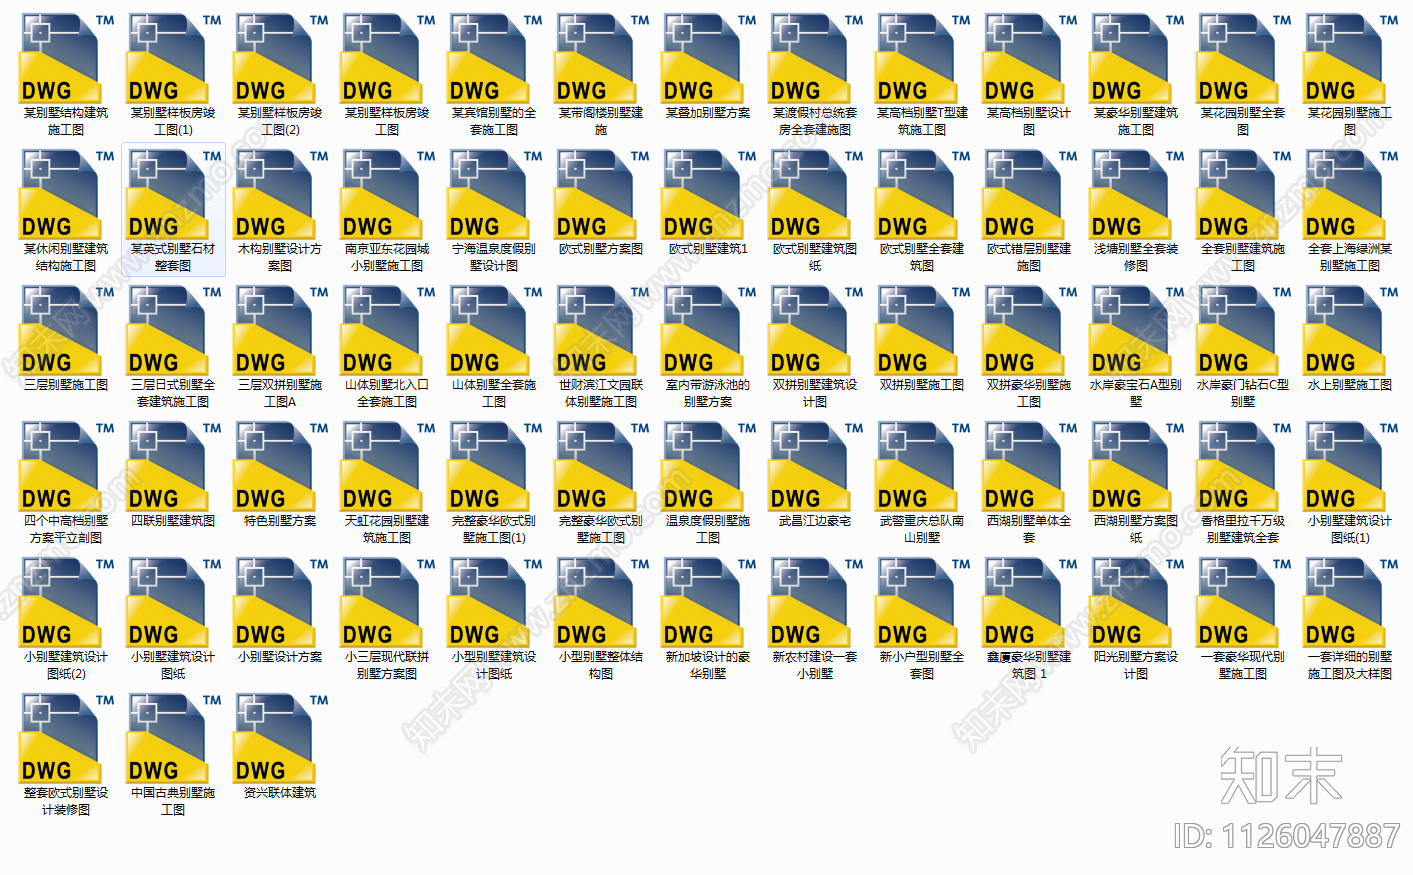Select the 山体别墅北入口全套施工图 DWG icon

tap(381, 331)
